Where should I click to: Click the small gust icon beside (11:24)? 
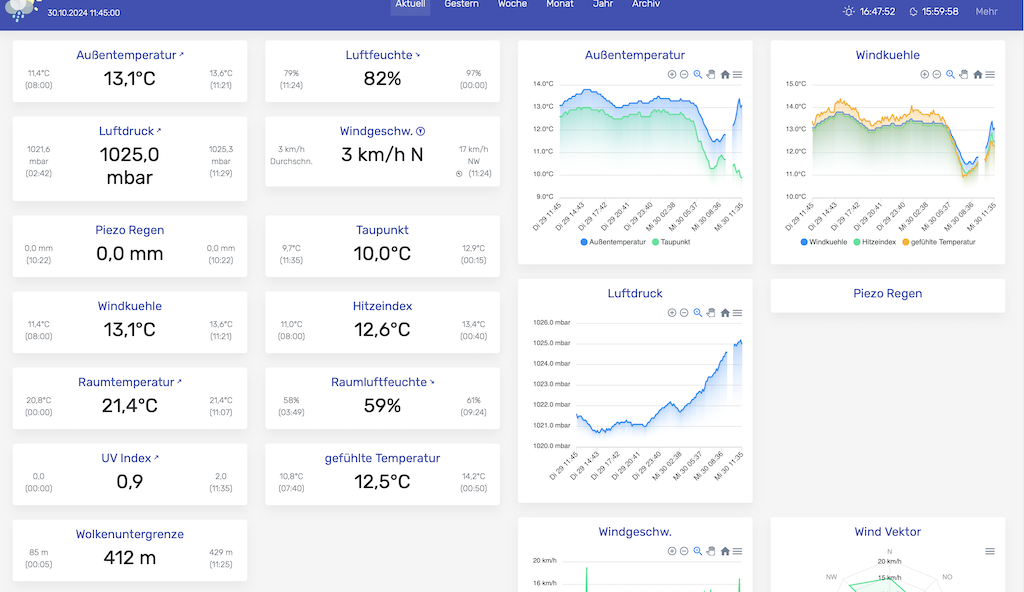(x=459, y=174)
